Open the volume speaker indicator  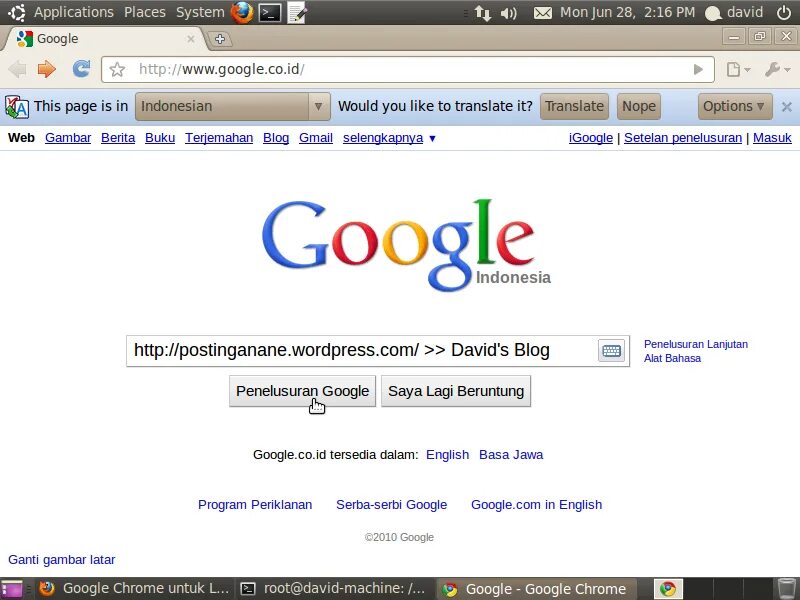click(509, 13)
